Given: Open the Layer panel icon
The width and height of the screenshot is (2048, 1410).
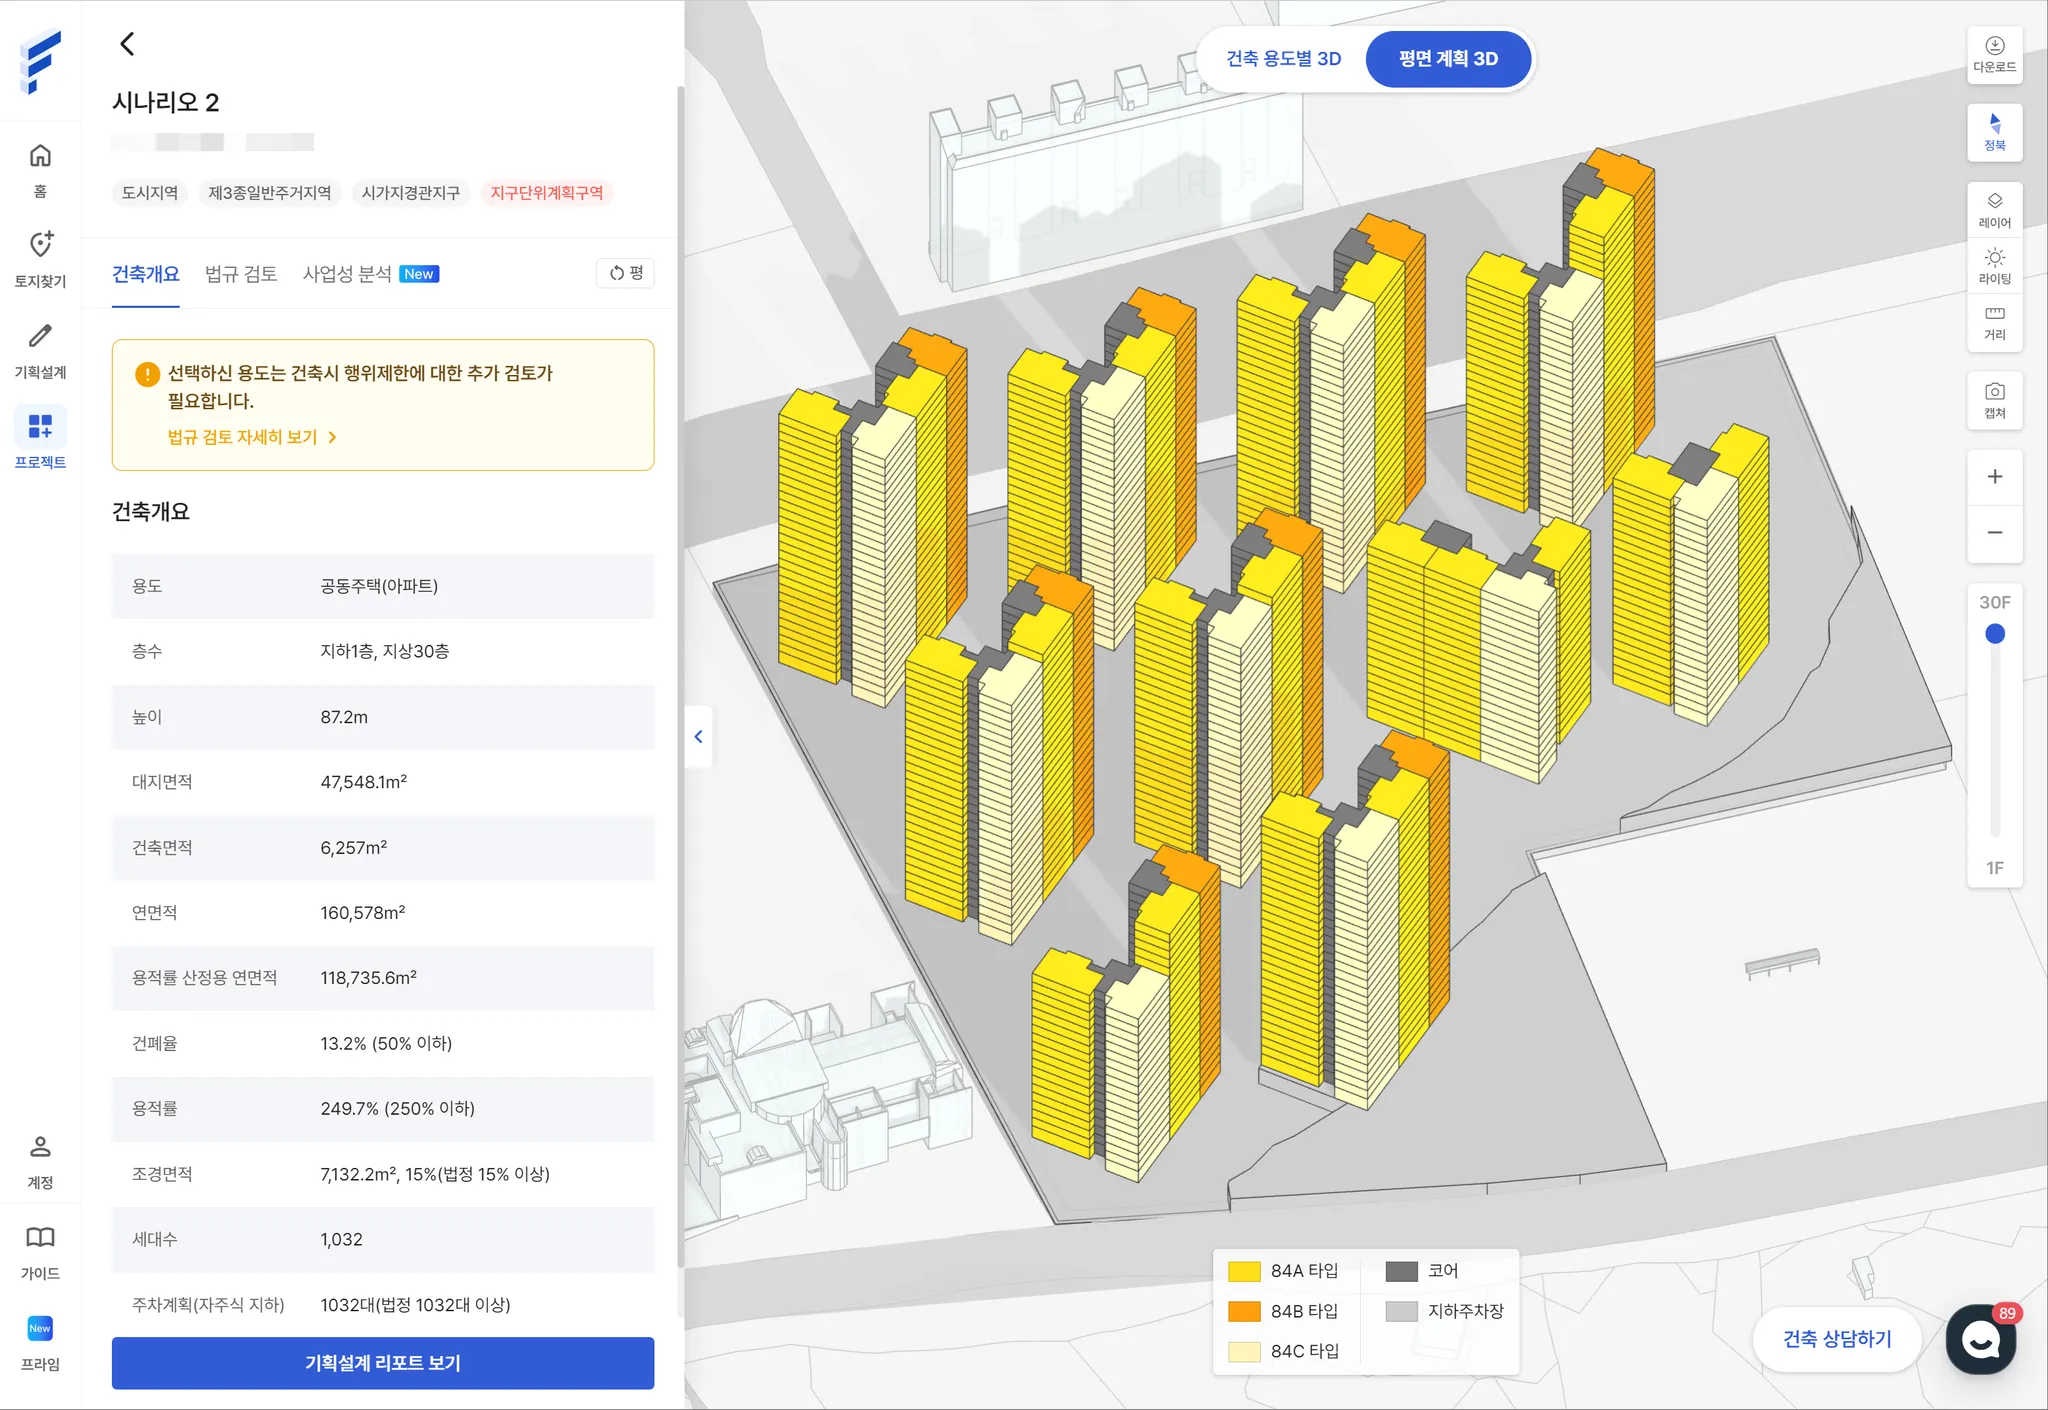Looking at the screenshot, I should click(1994, 209).
